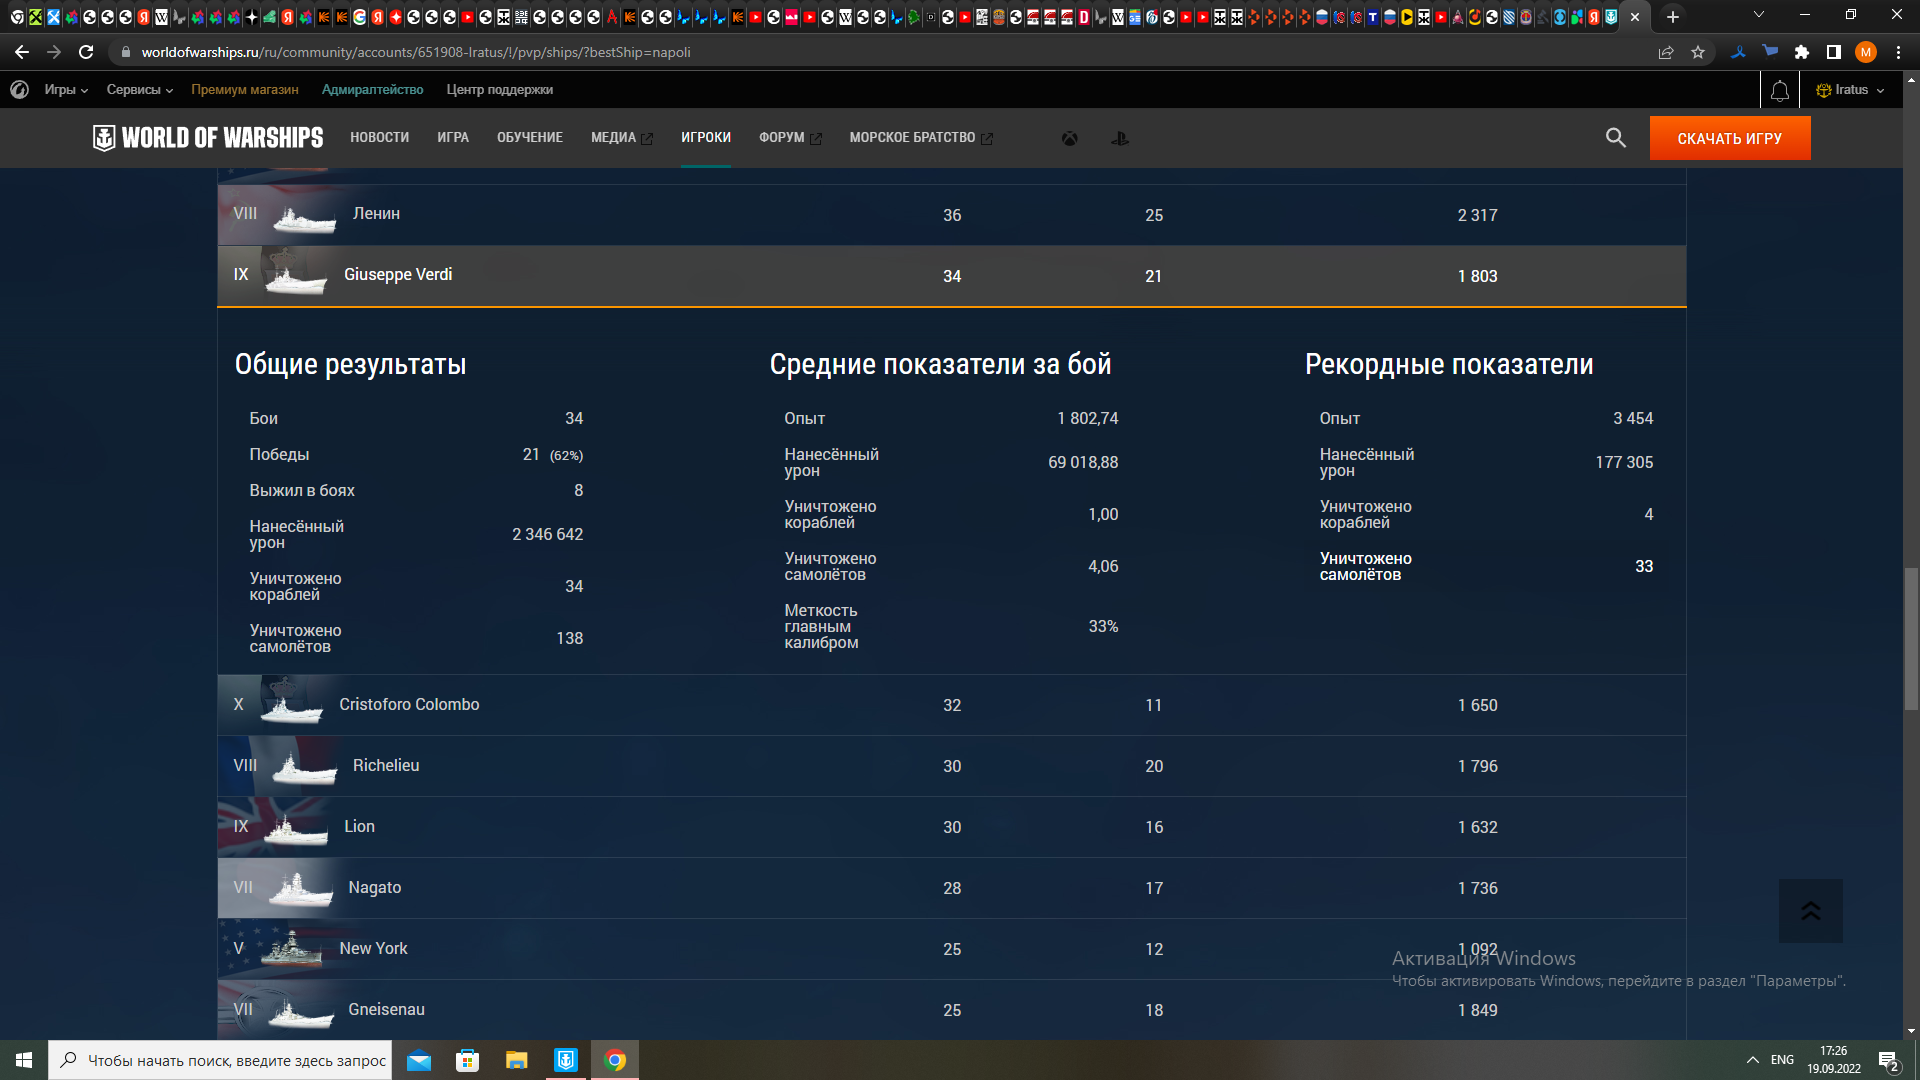
Task: Open the browser extensions puzzle icon
Action: (x=1802, y=52)
